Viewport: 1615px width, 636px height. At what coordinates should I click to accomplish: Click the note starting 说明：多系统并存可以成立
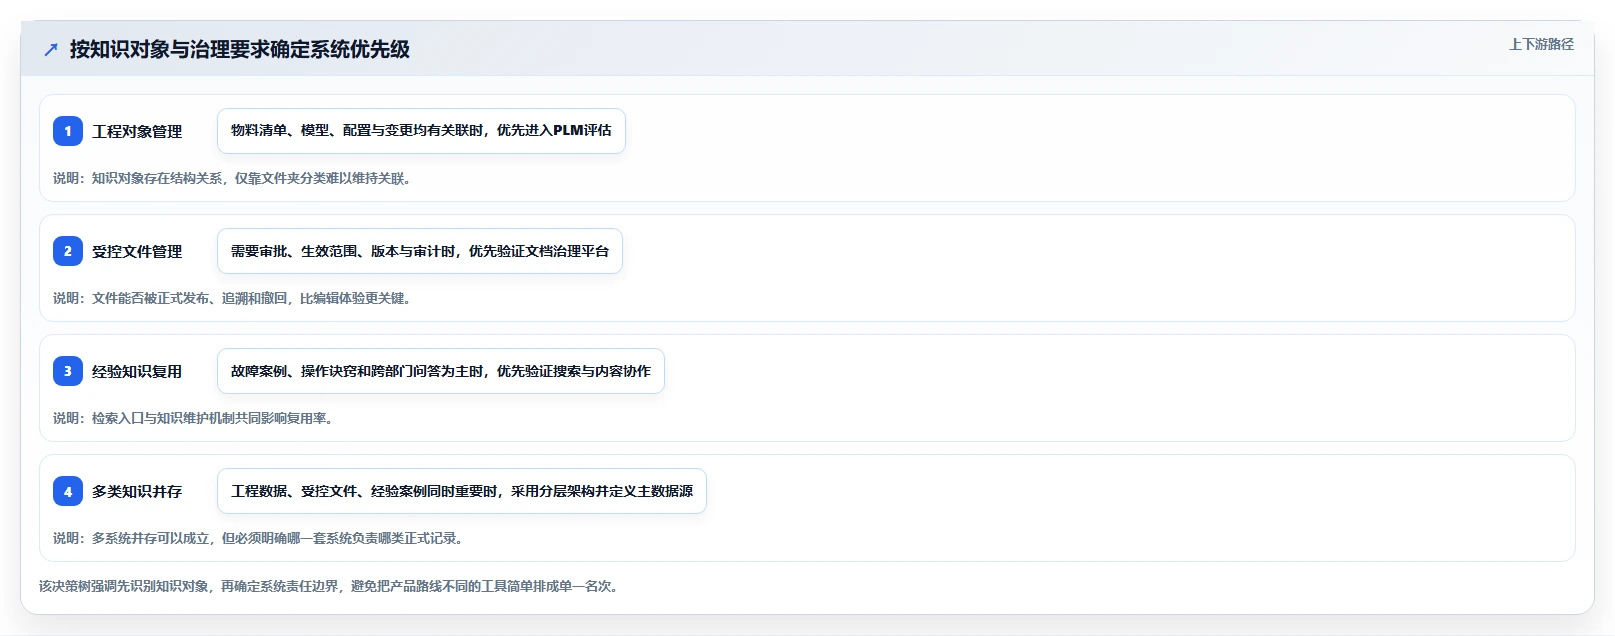click(x=260, y=538)
